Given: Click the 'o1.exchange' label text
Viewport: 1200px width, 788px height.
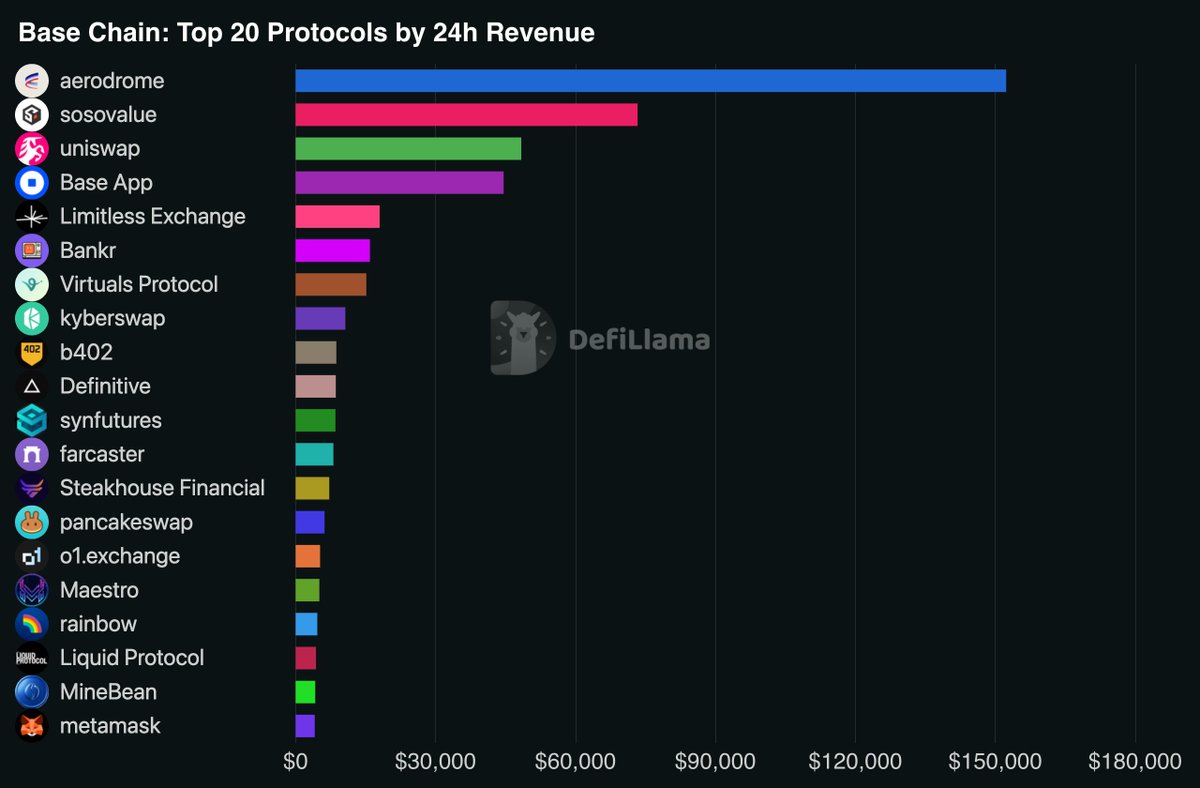Looking at the screenshot, I should 120,557.
